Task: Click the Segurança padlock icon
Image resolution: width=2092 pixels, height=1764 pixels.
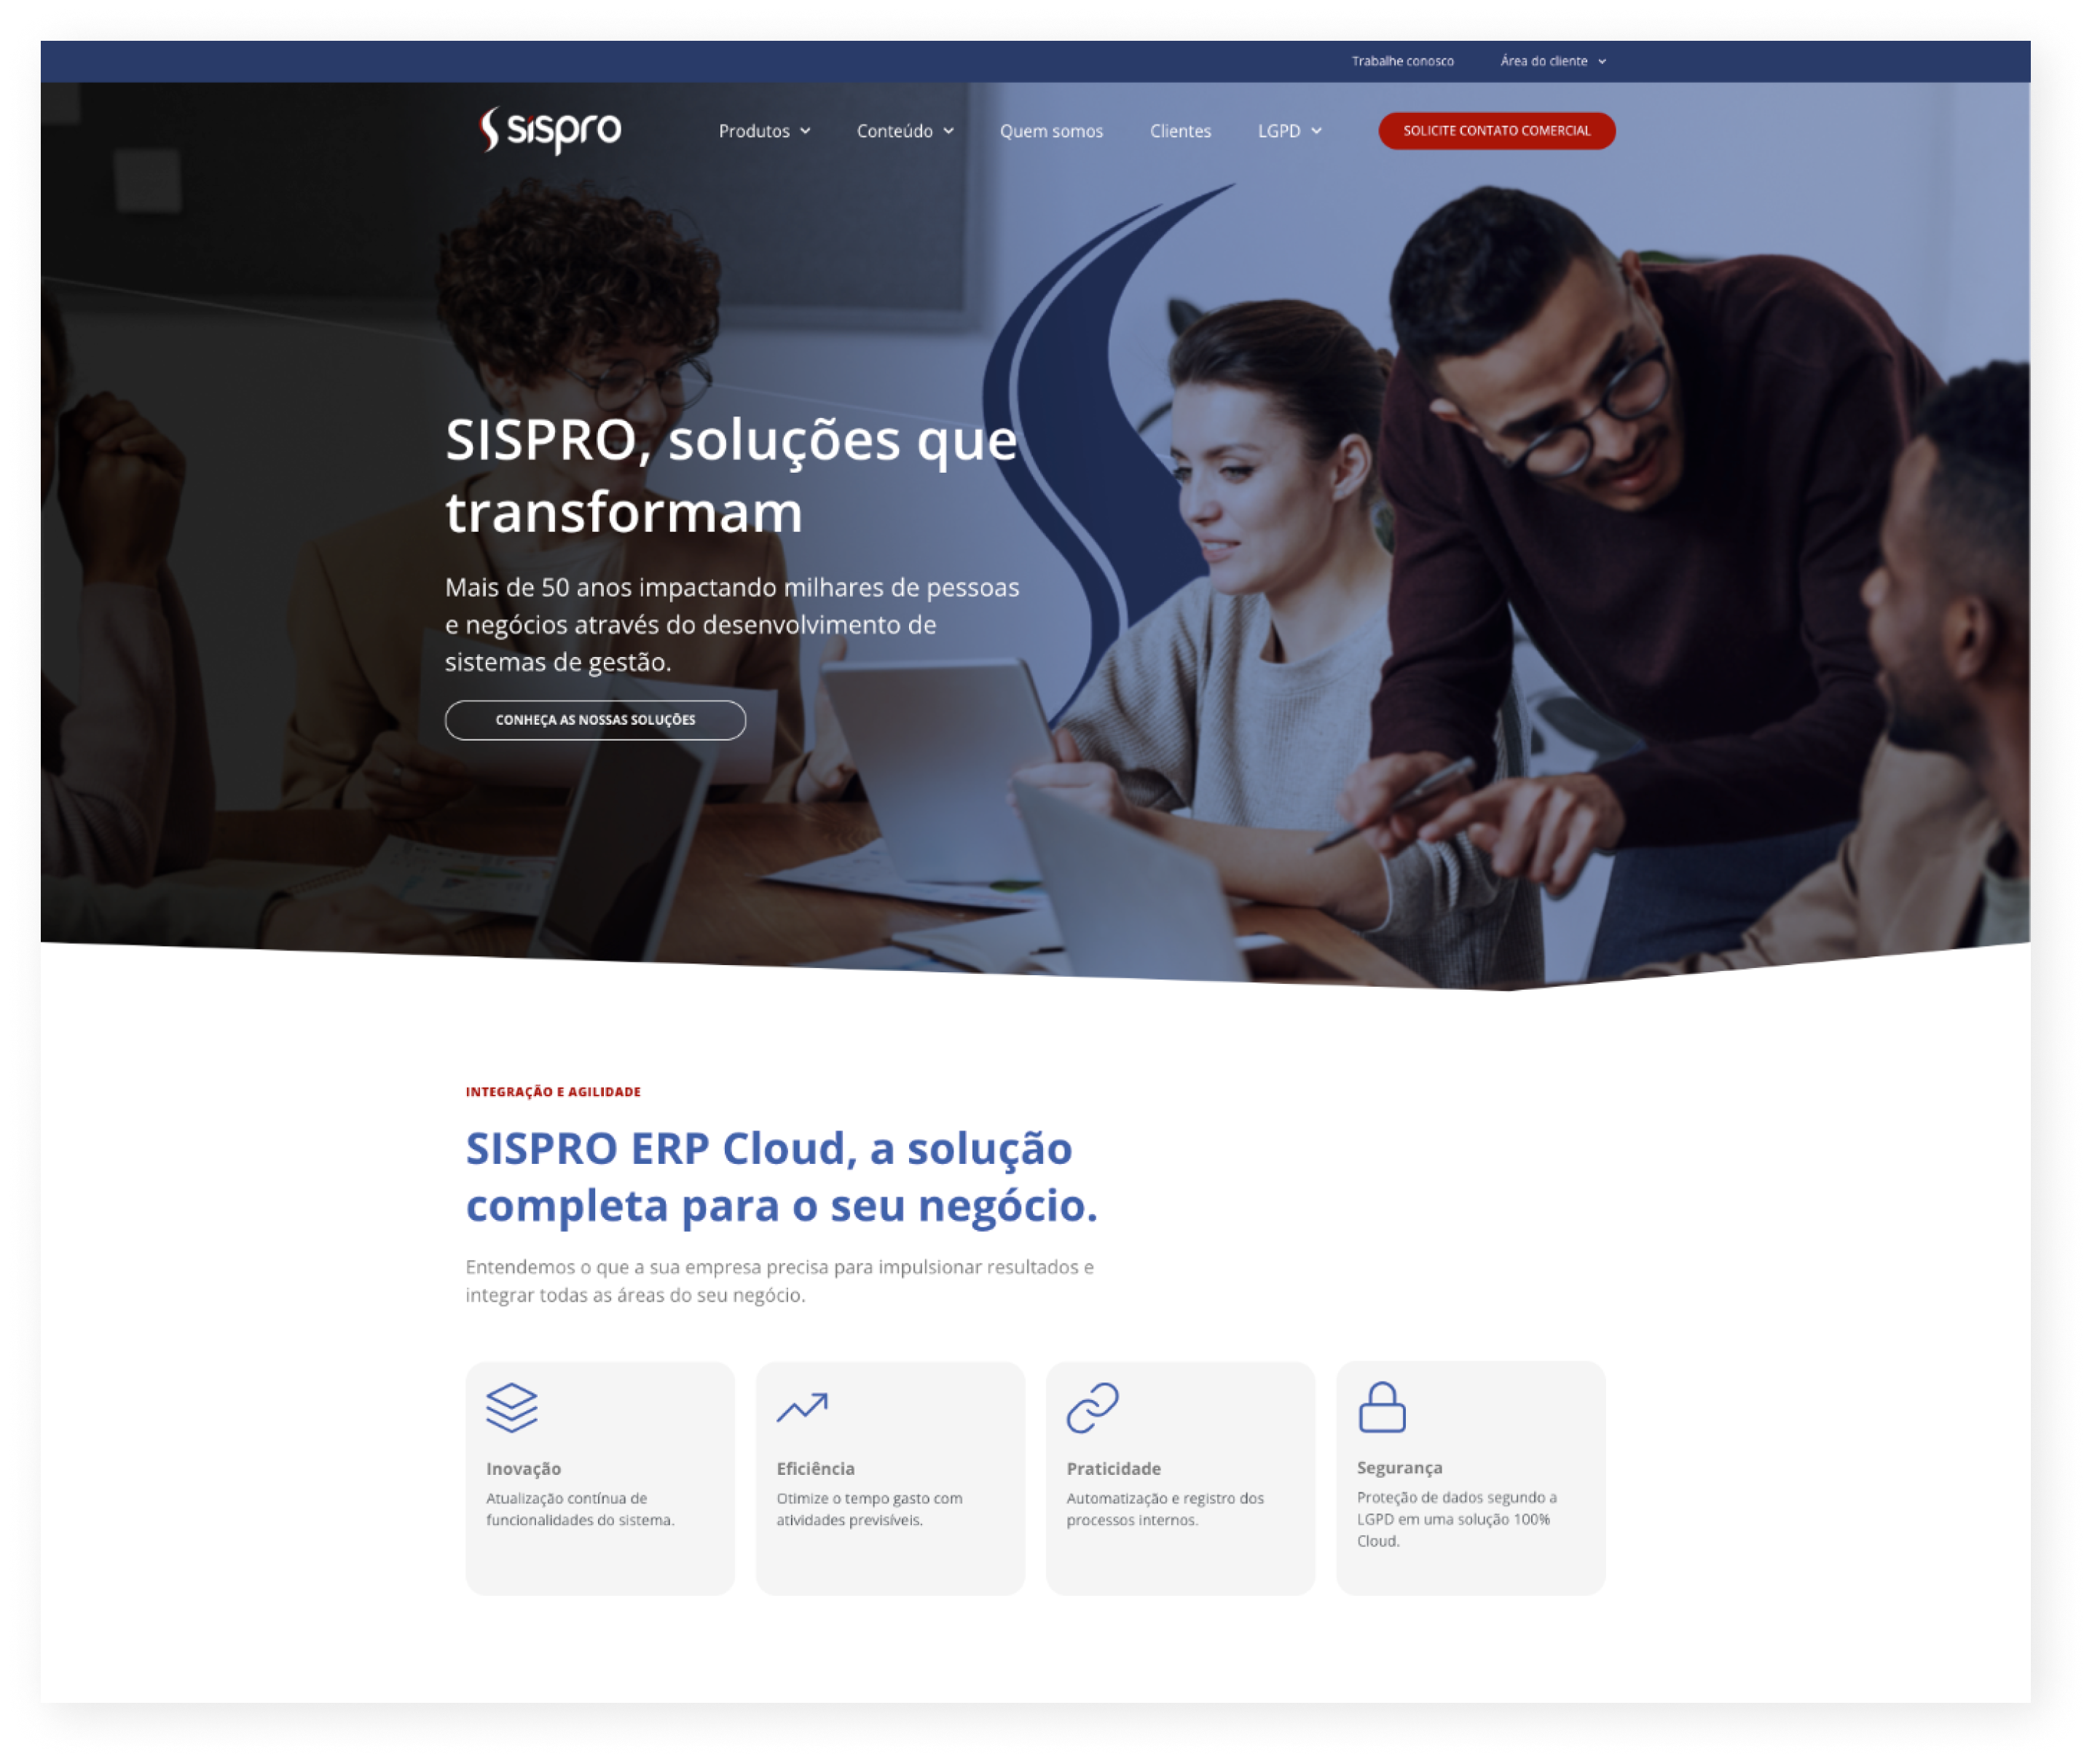Action: [x=1383, y=1408]
